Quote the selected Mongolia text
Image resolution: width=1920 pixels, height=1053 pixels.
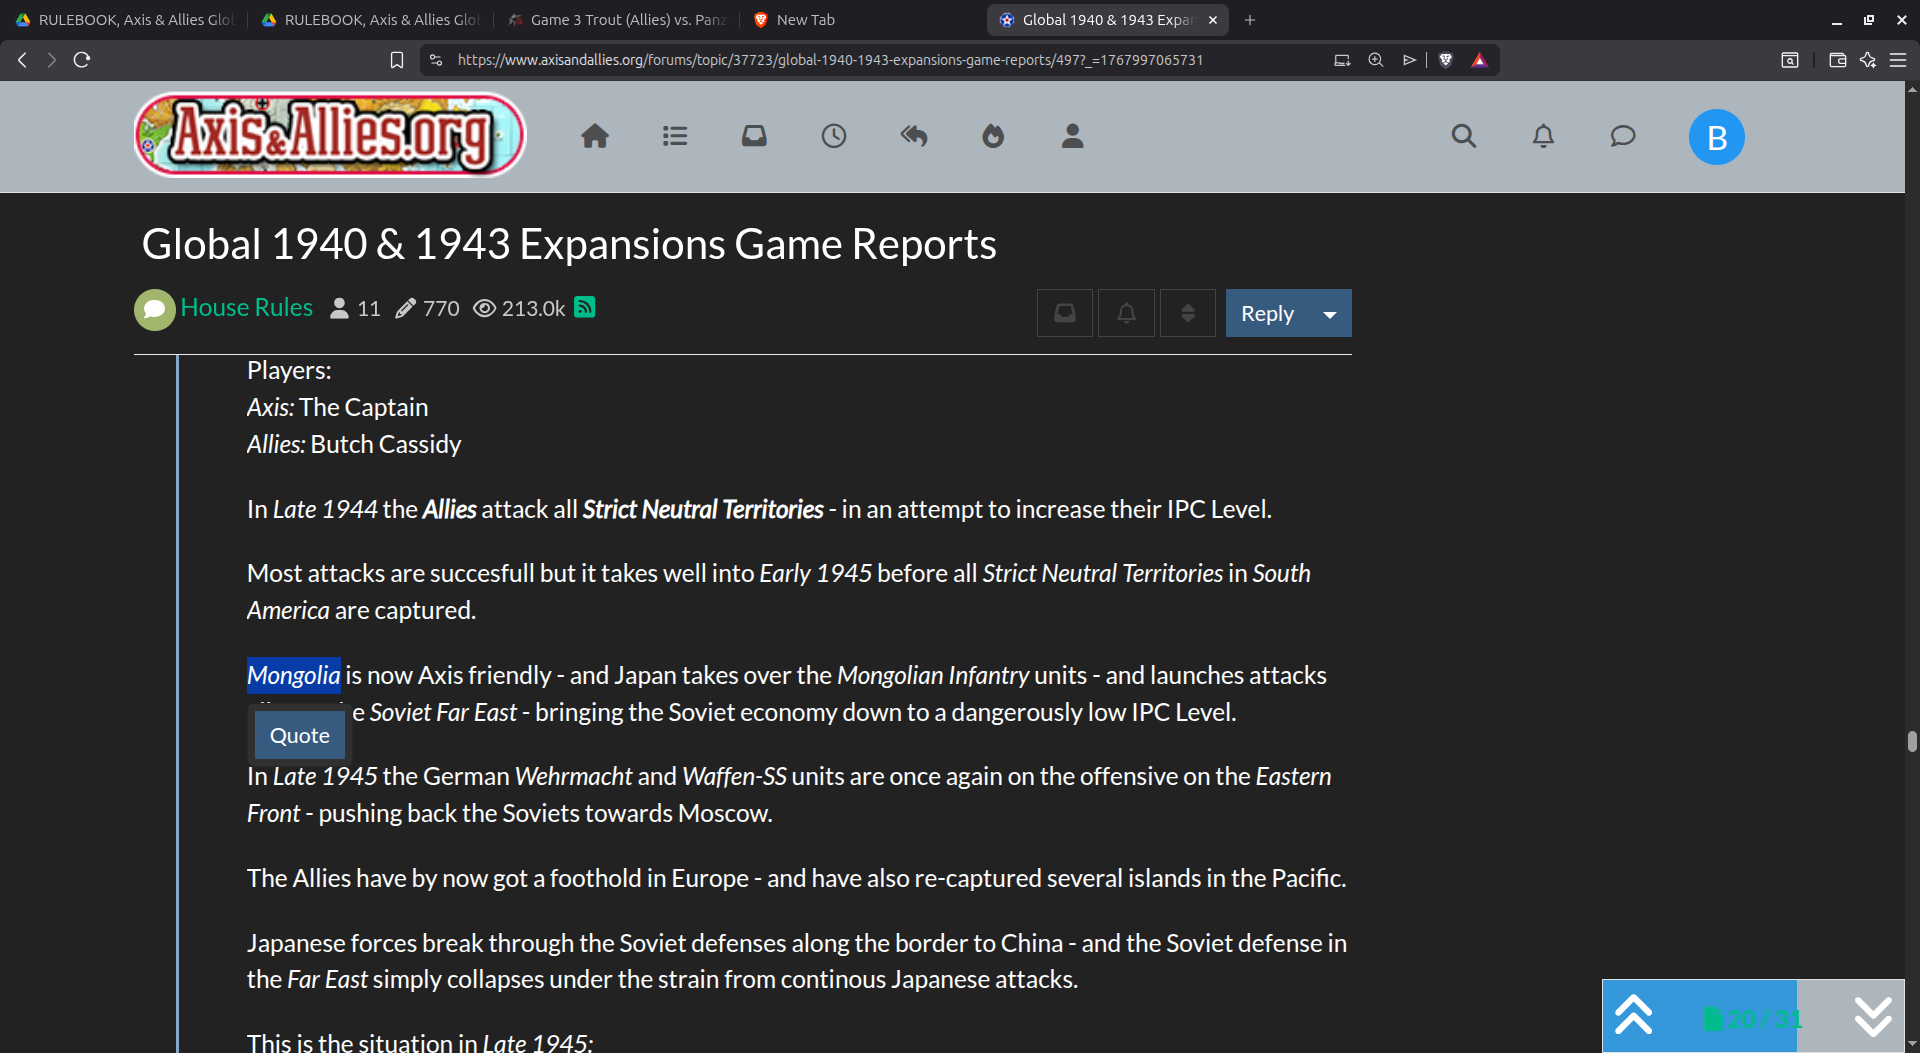(x=298, y=734)
